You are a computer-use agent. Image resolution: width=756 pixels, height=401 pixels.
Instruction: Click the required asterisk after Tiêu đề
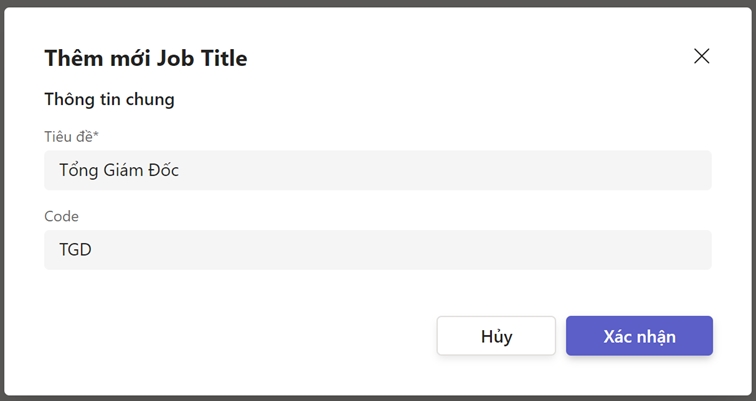coord(96,134)
